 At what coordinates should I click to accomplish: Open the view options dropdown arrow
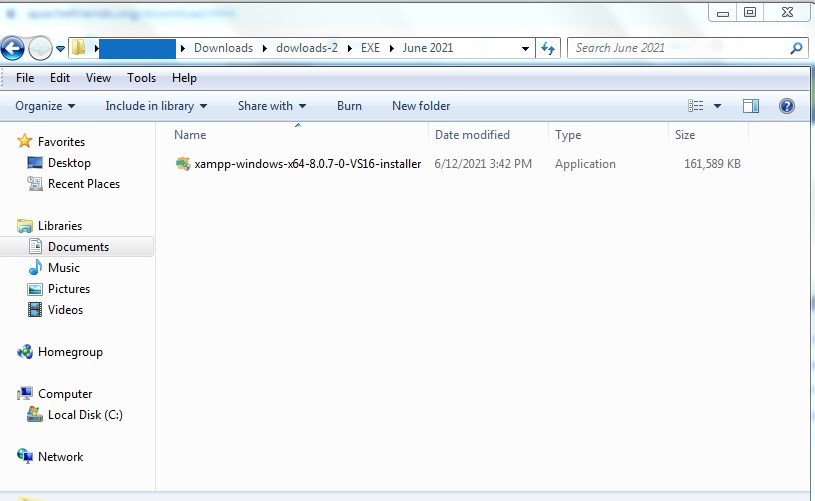tap(717, 106)
